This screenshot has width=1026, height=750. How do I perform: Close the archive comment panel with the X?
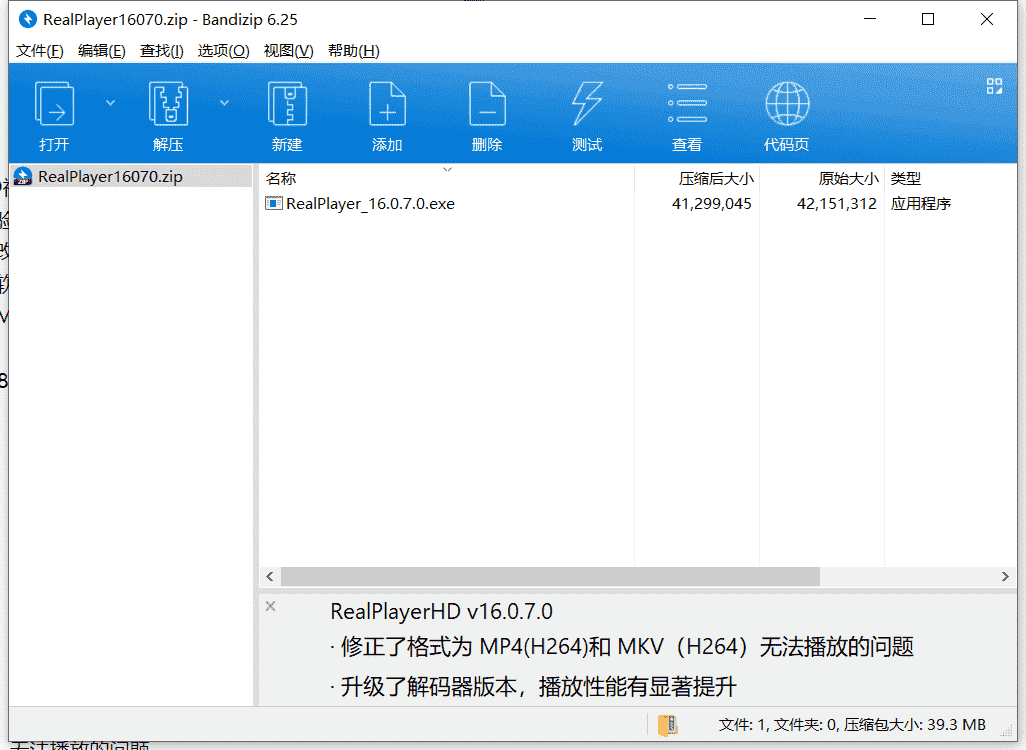pyautogui.click(x=270, y=607)
